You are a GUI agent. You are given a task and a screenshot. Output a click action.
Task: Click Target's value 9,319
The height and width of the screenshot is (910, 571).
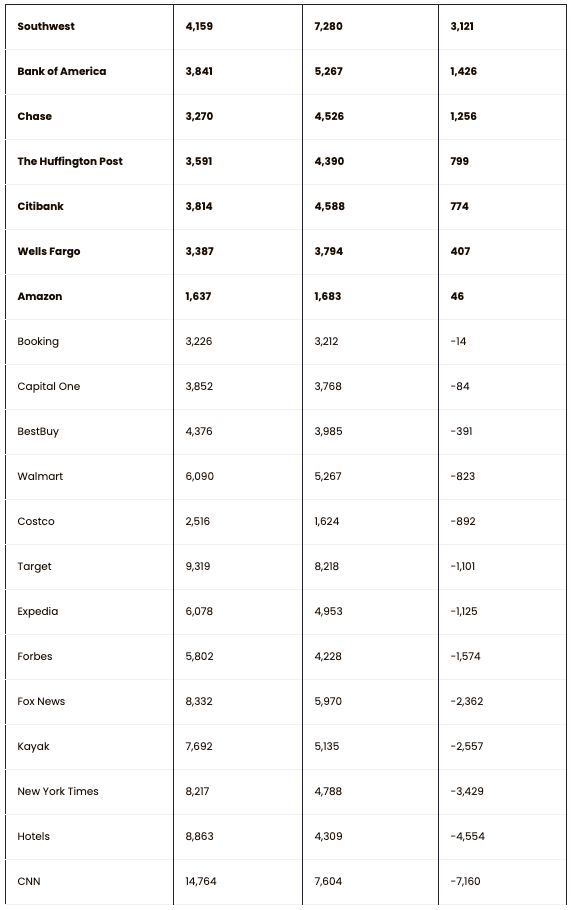point(198,566)
